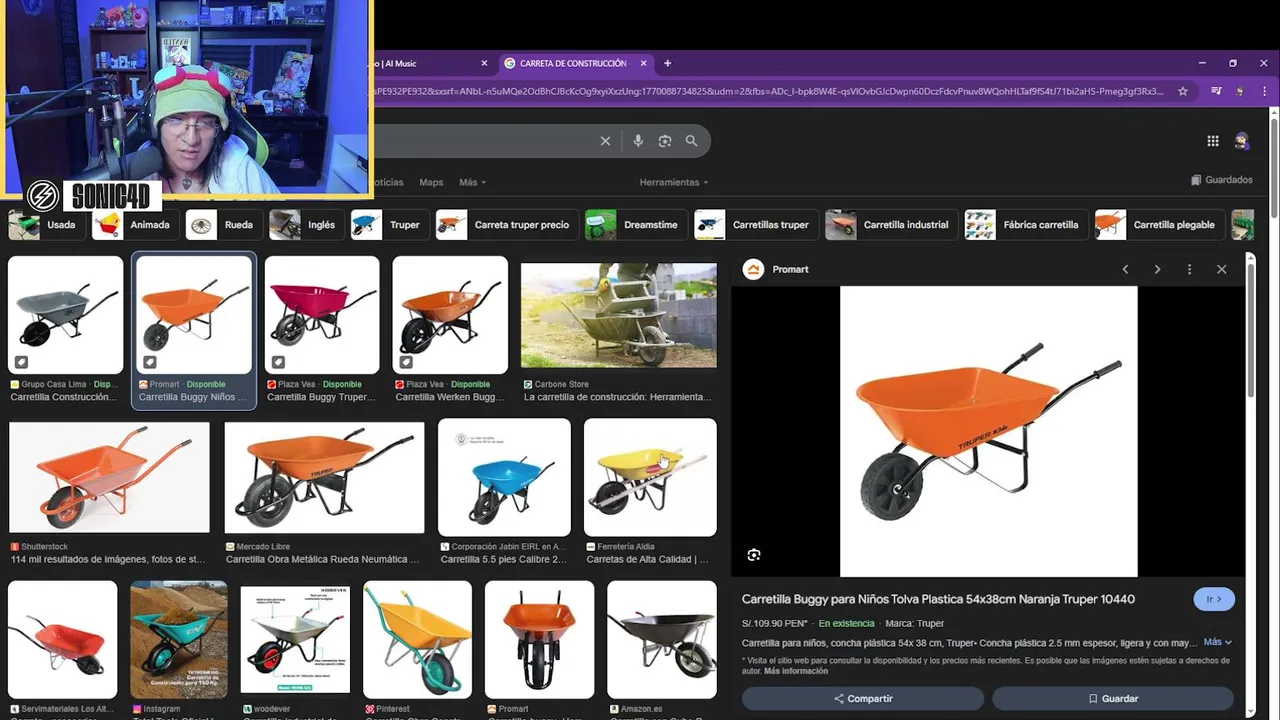
Task: Open the Guardados saved items
Action: (x=1221, y=180)
